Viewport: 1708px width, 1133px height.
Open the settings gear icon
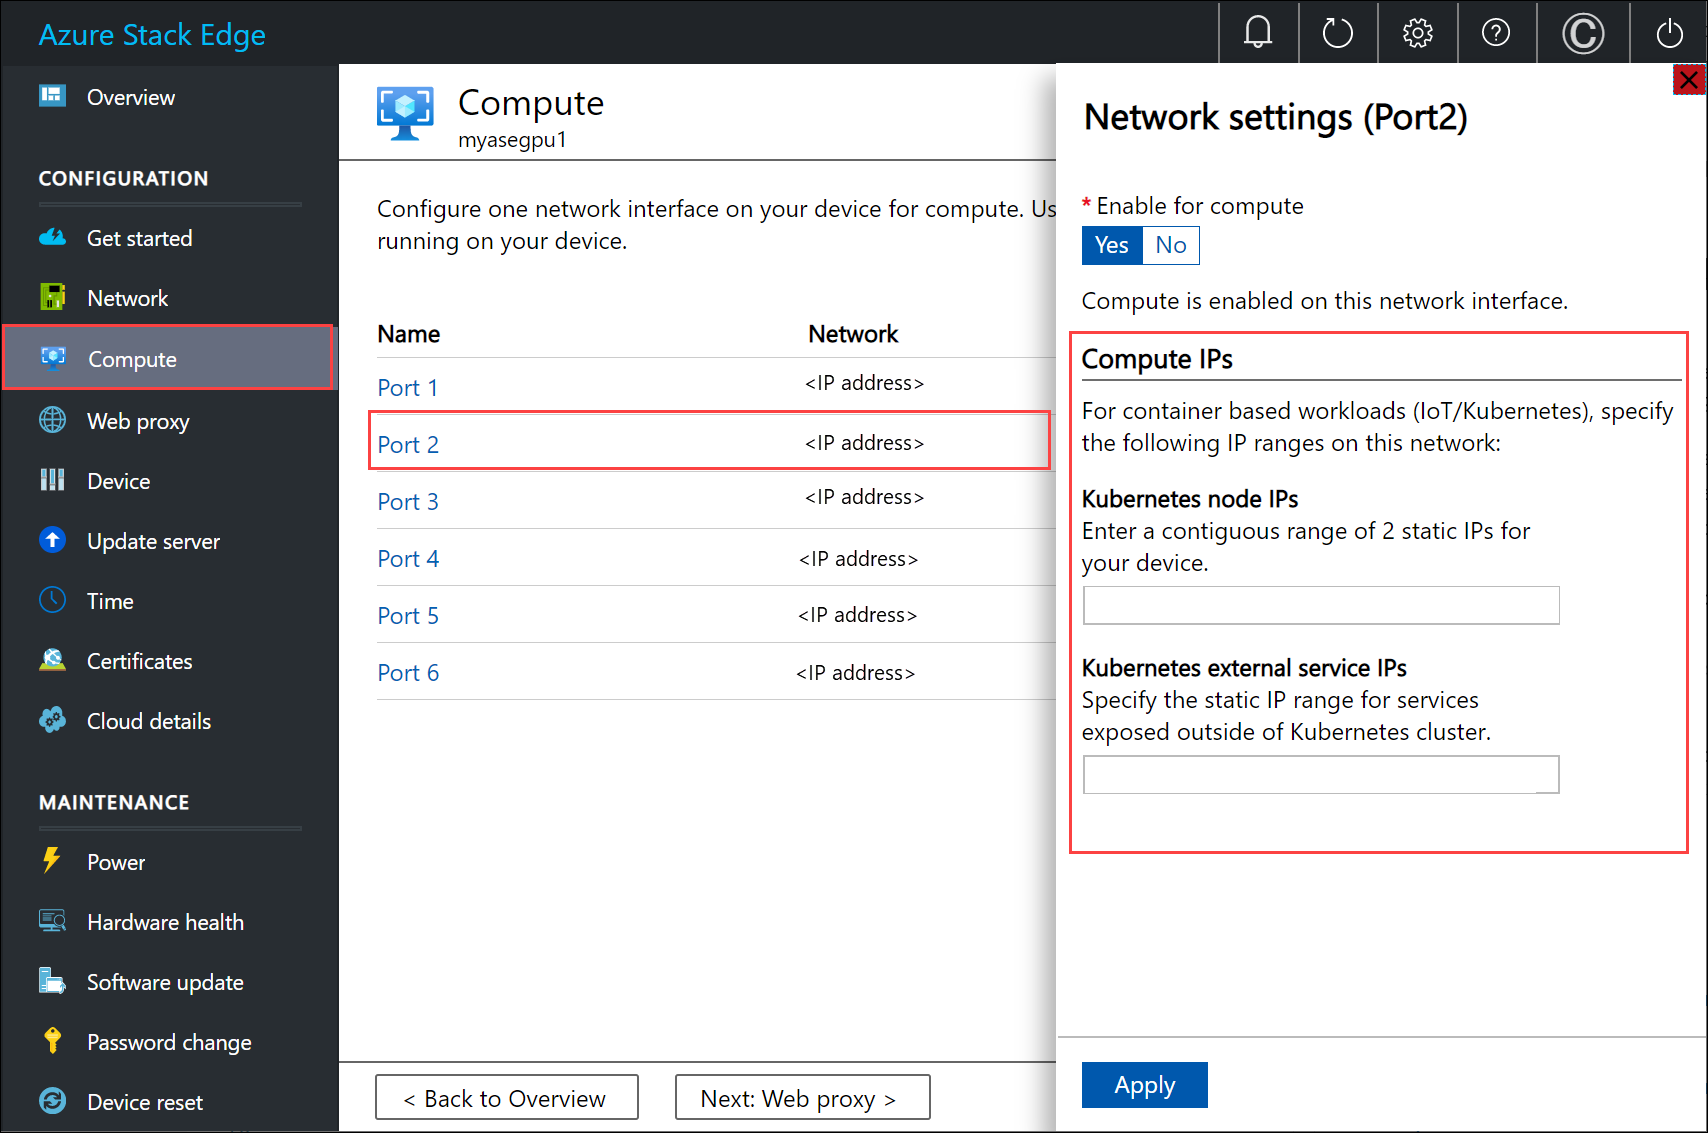[x=1417, y=32]
